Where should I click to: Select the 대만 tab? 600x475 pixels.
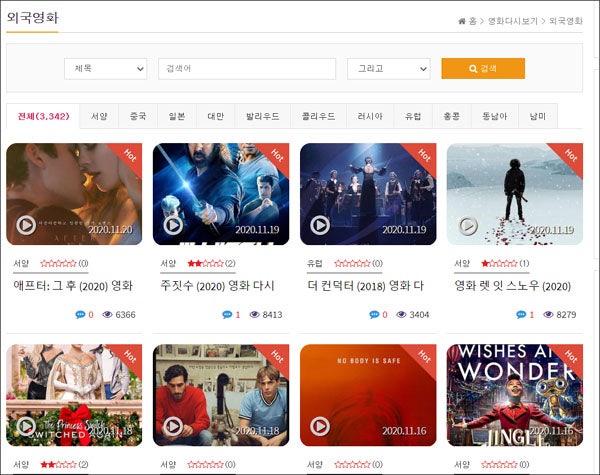[216, 116]
